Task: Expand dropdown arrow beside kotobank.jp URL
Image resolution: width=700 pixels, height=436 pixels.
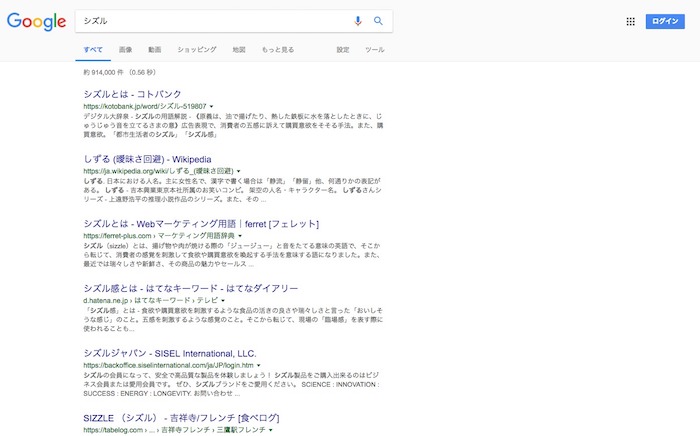Action: pos(213,106)
